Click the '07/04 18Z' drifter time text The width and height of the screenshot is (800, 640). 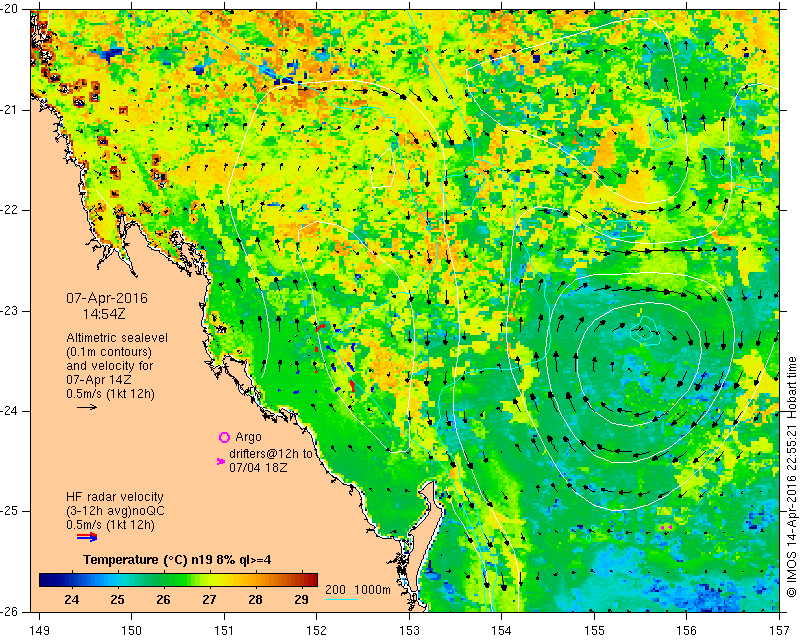click(258, 467)
